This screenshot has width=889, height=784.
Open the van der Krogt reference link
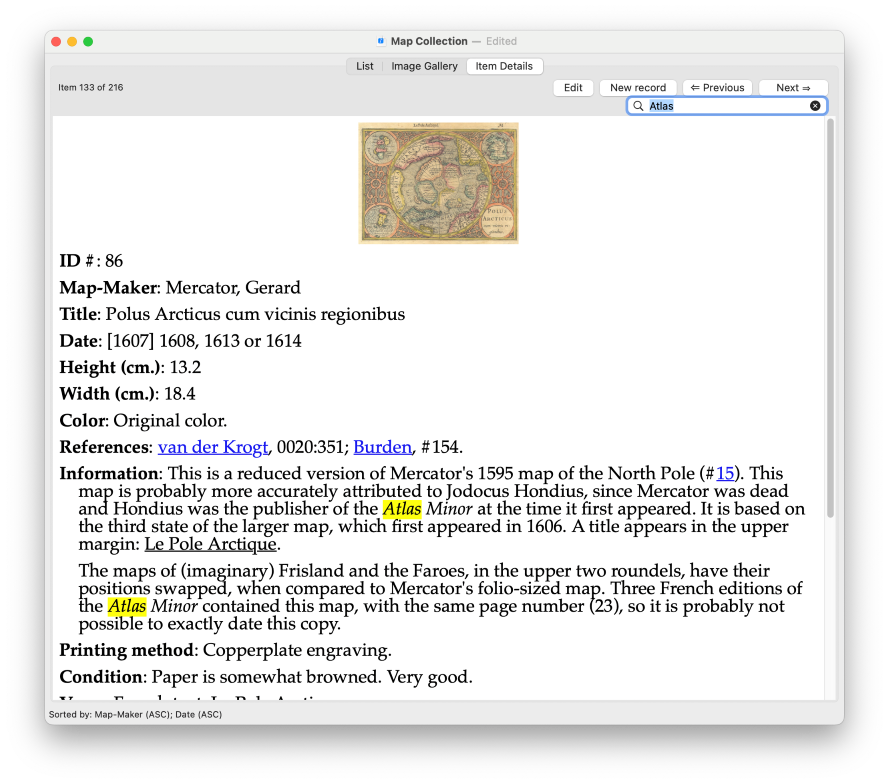(213, 447)
